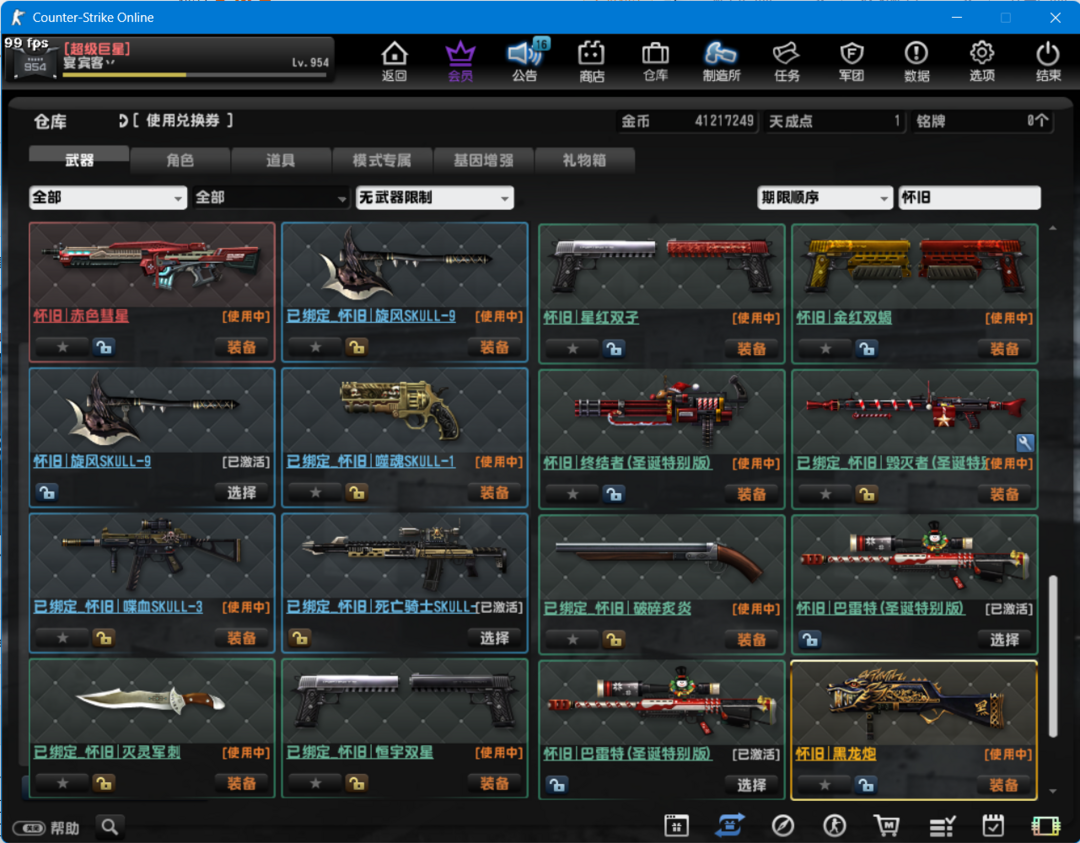Open the 军团 clan shield icon
Viewport: 1080px width, 843px height.
[851, 61]
